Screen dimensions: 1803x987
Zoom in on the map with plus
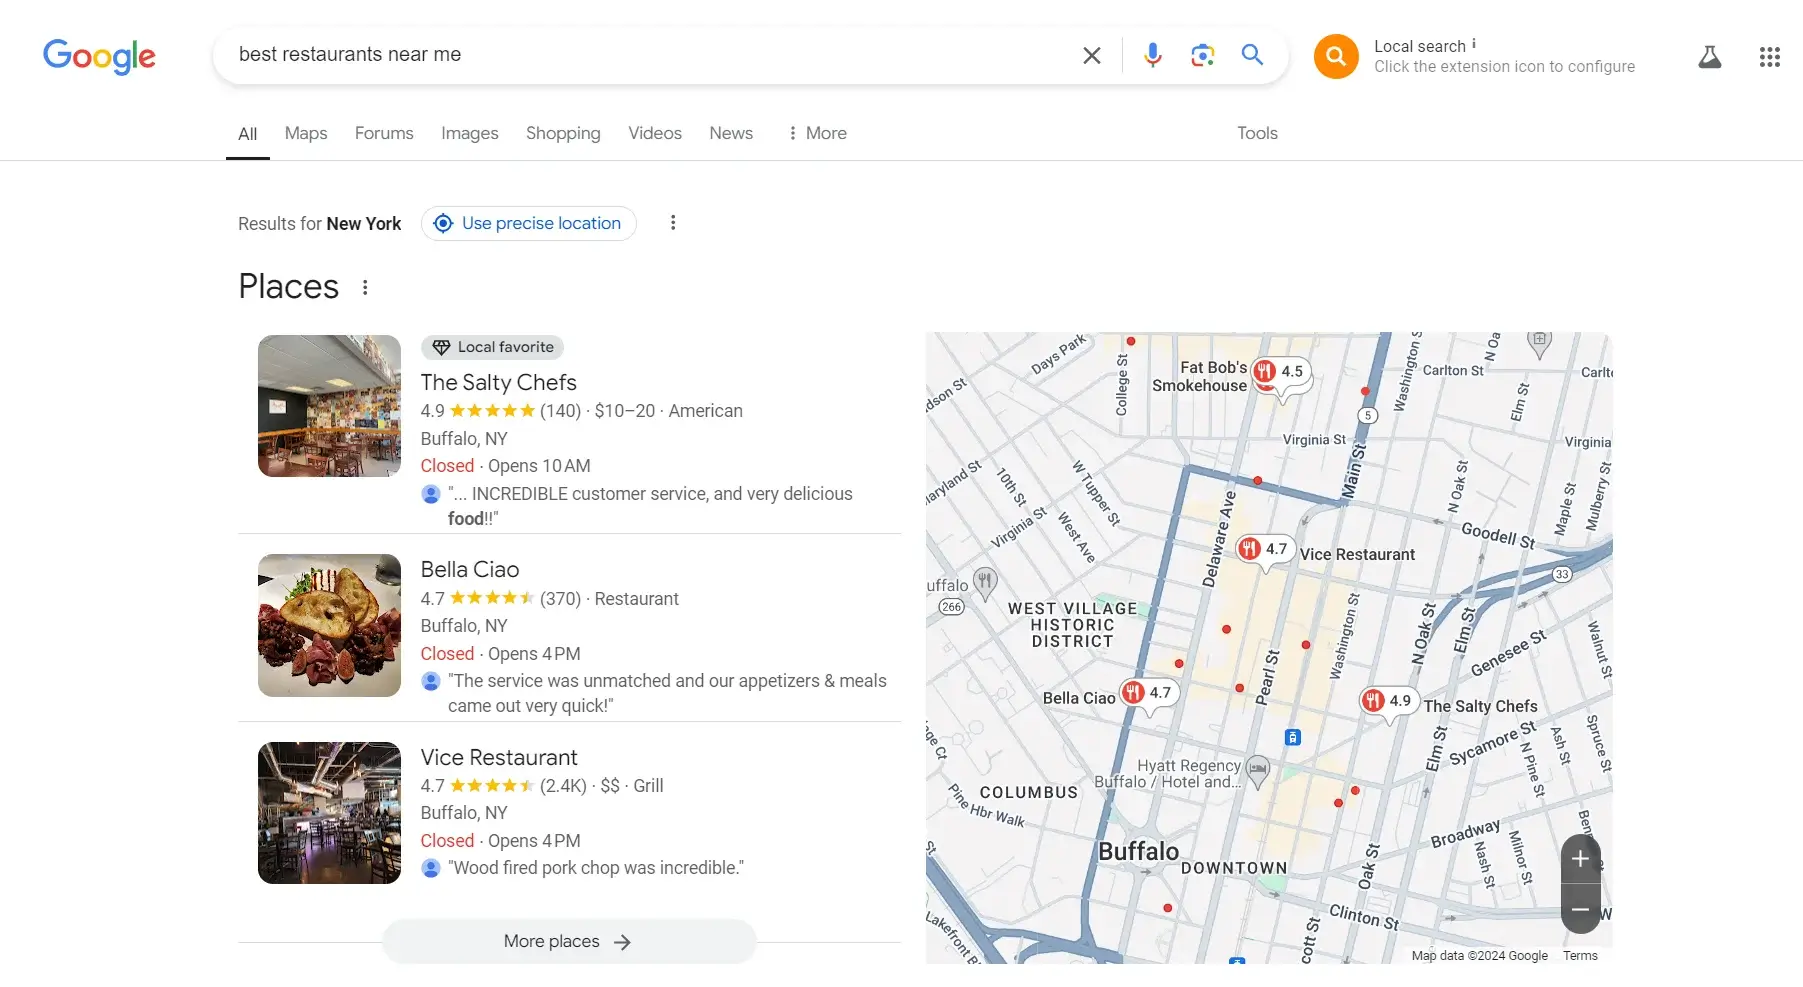click(1580, 859)
